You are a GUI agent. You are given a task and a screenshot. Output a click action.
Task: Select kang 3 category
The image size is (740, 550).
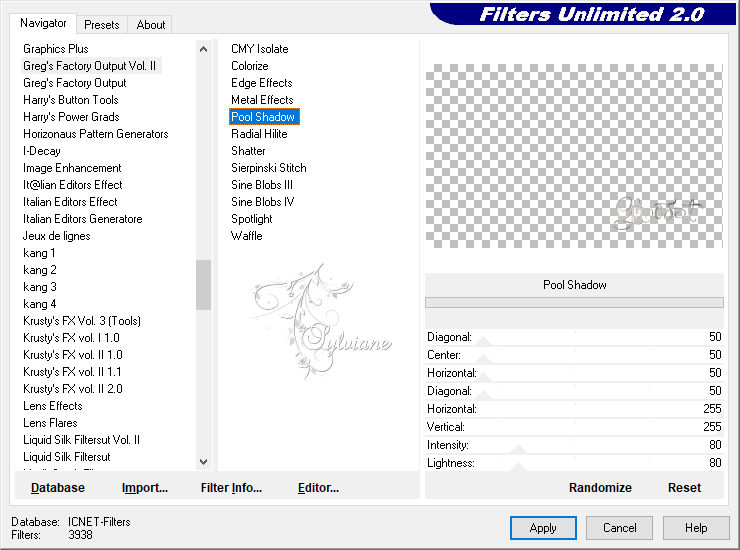[x=40, y=287]
